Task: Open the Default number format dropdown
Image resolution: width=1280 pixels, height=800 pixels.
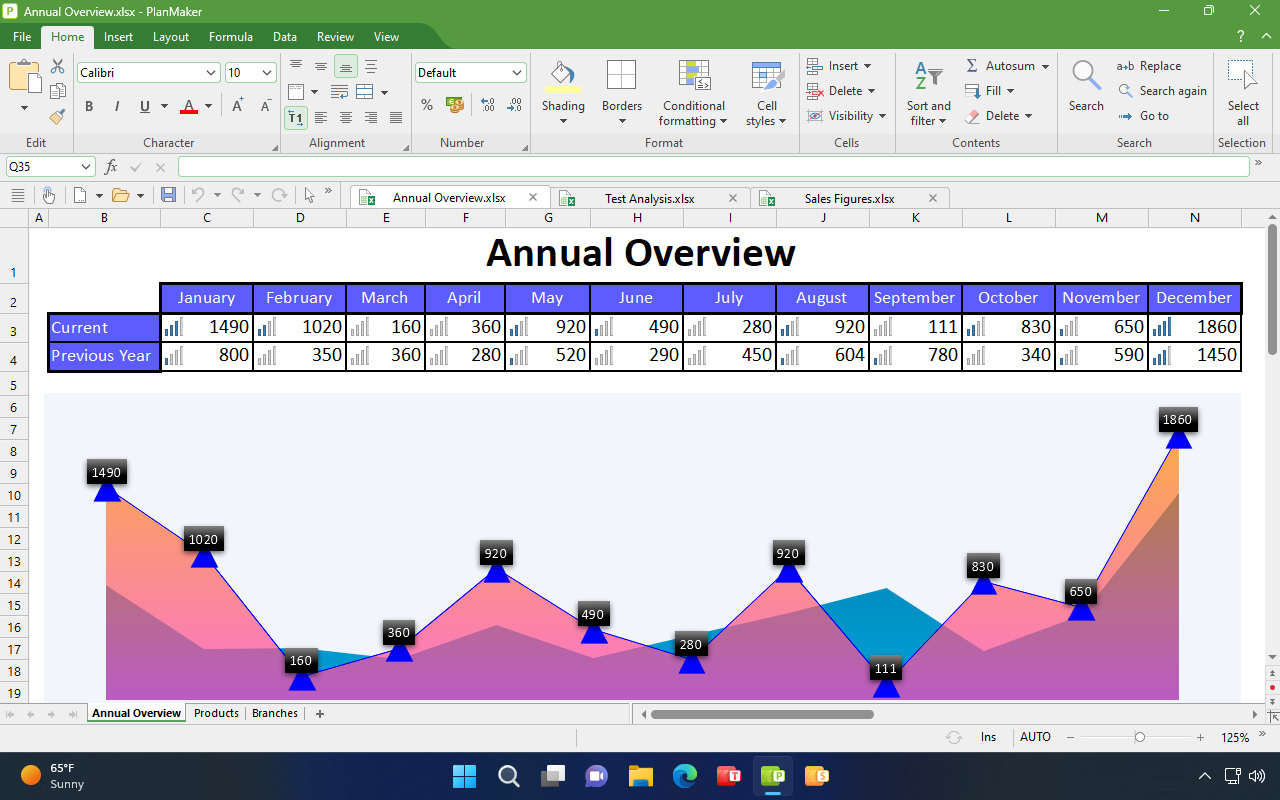Action: pyautogui.click(x=517, y=73)
